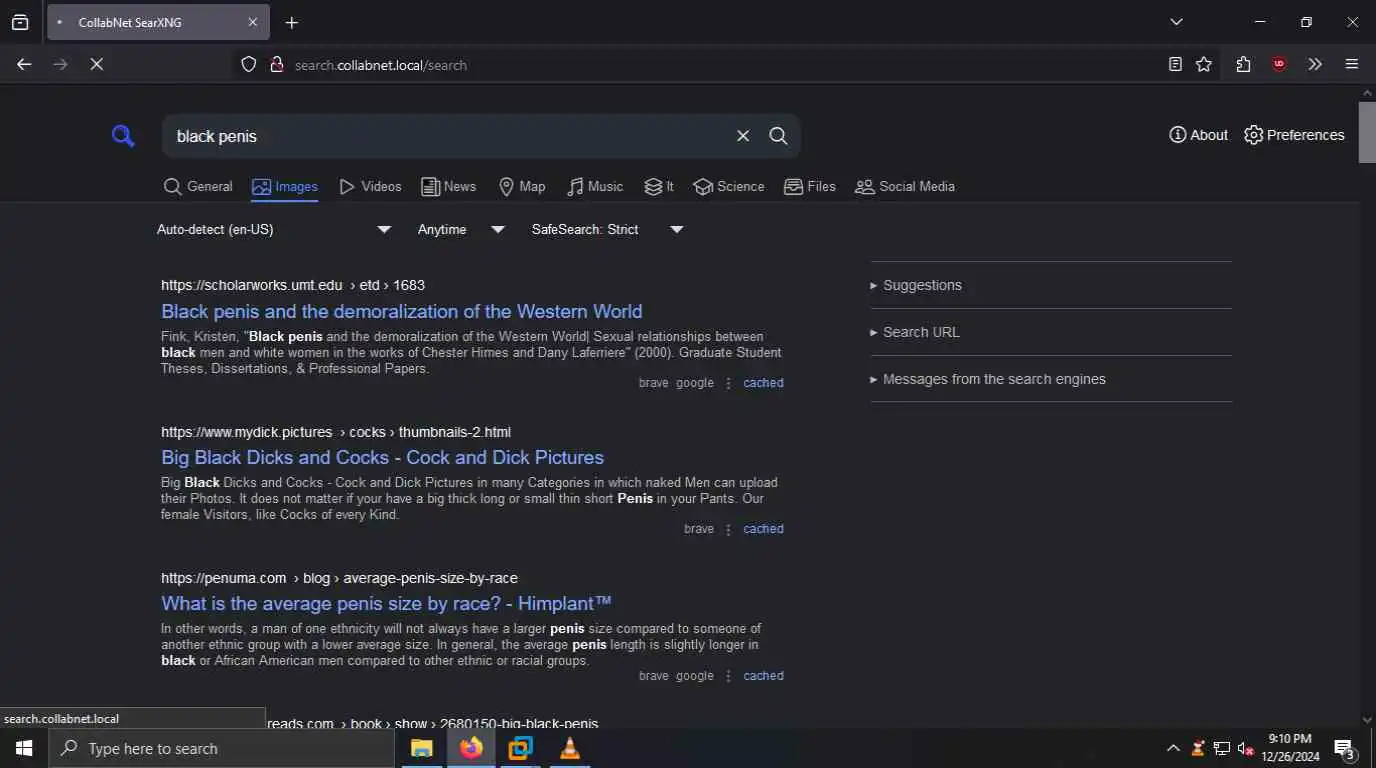Open the Files tab
Viewport: 1376px width, 768px height.
click(x=810, y=187)
